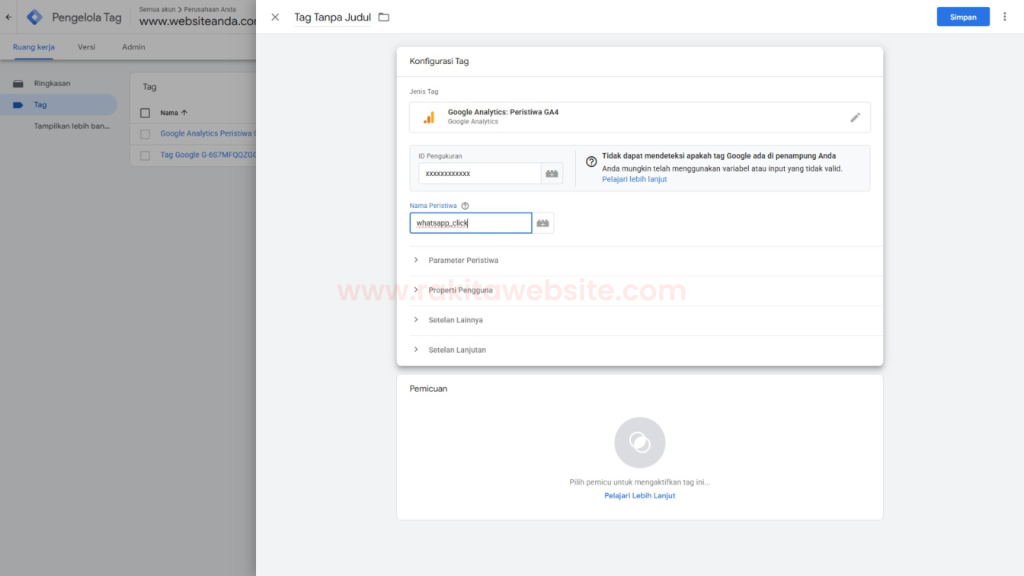Open the Google Analytics Peristiwa tag link
Image resolution: width=1024 pixels, height=576 pixels.
click(208, 133)
